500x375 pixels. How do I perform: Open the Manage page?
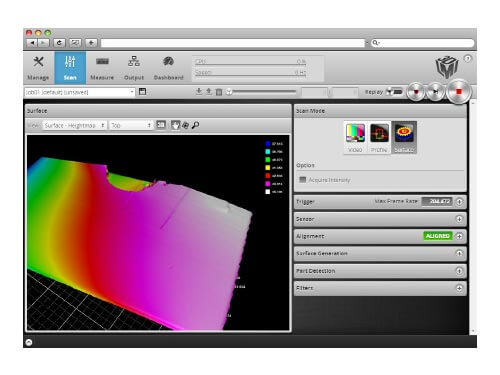tap(38, 68)
